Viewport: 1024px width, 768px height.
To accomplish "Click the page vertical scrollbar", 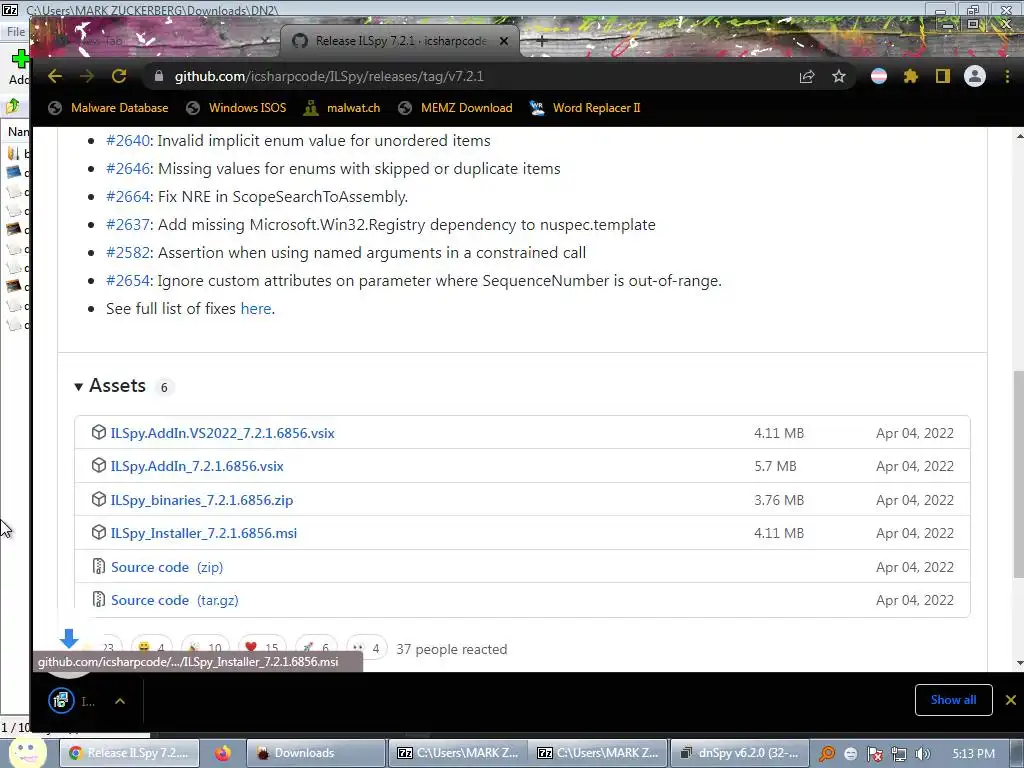I will [x=1019, y=473].
